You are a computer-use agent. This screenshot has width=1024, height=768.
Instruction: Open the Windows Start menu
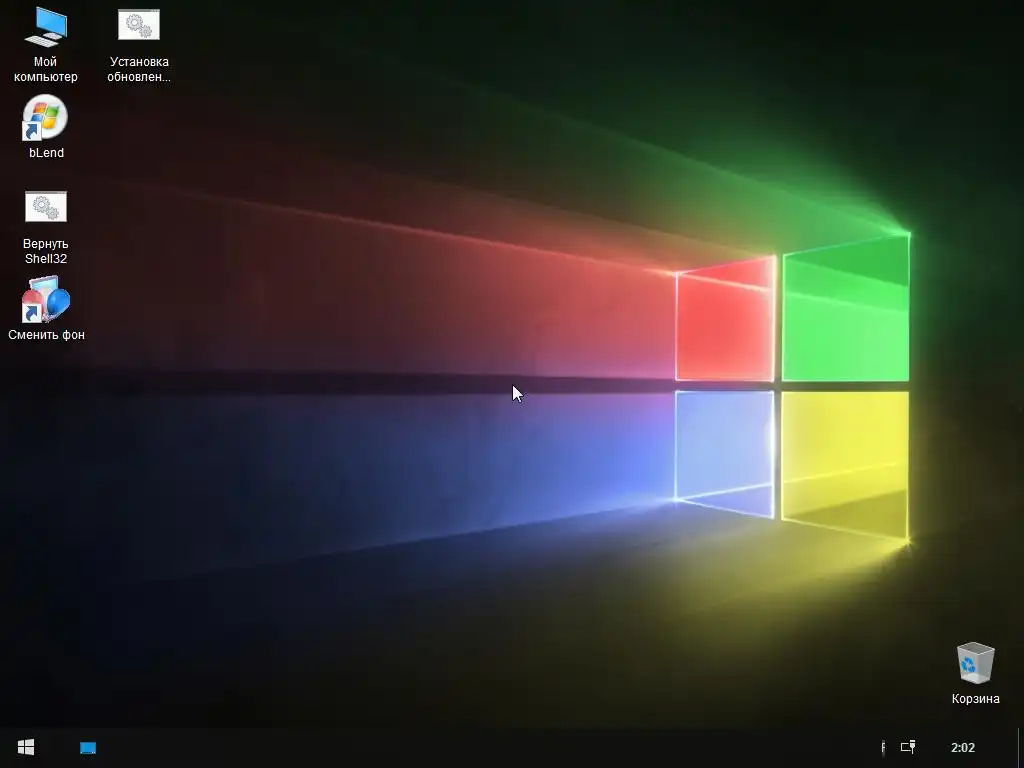[26, 747]
